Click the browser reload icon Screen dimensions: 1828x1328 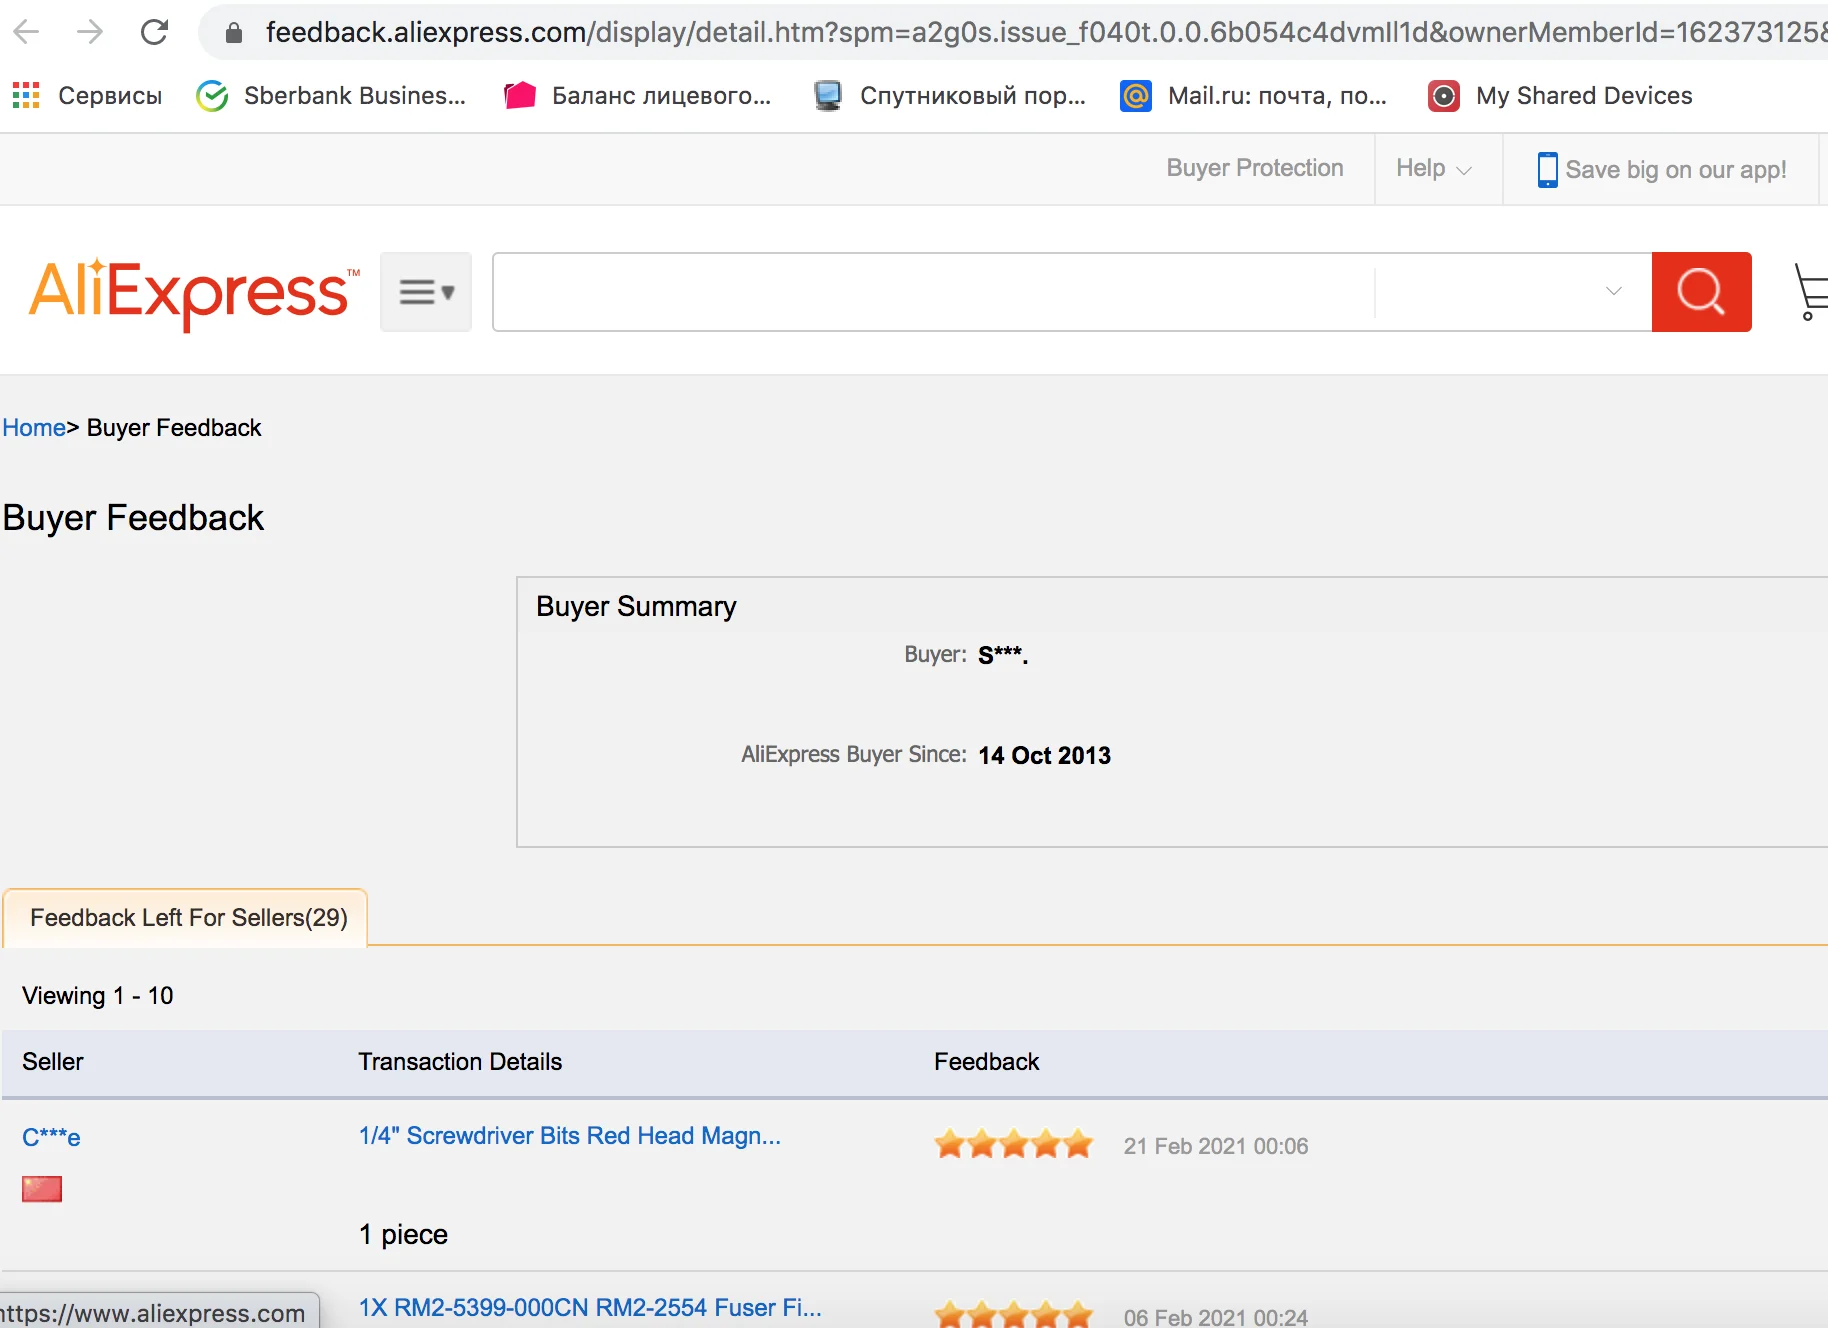[x=154, y=32]
